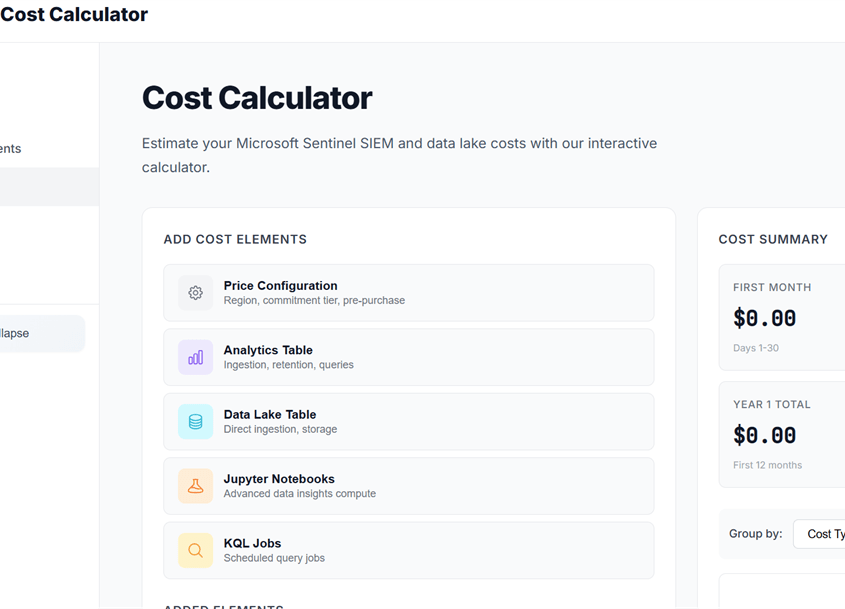The height and width of the screenshot is (609, 845).
Task: Click the Analytics Table bar chart icon
Action: 196,357
